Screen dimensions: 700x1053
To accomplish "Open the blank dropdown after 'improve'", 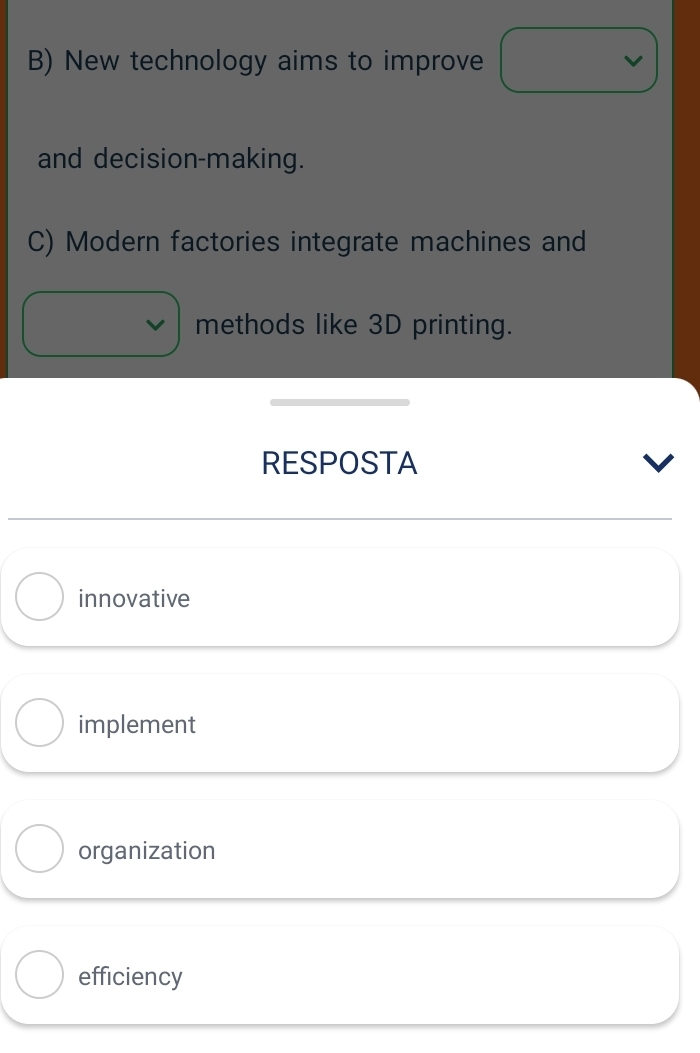I will point(578,61).
